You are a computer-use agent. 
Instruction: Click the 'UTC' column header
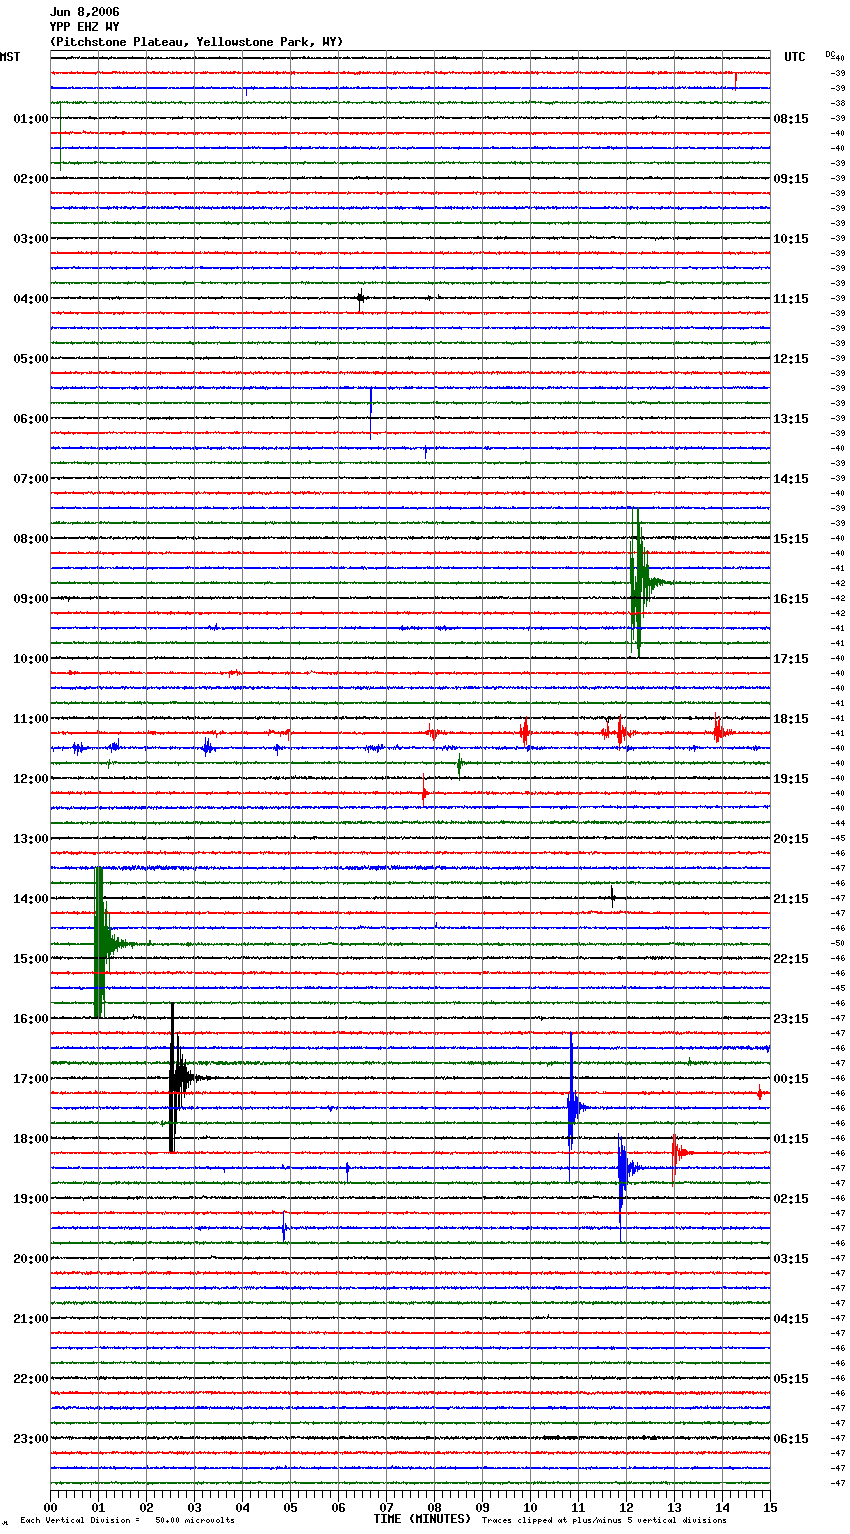[x=795, y=57]
